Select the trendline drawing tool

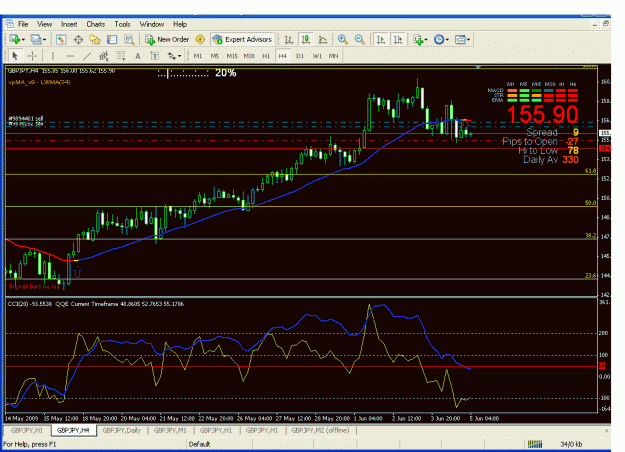point(87,56)
